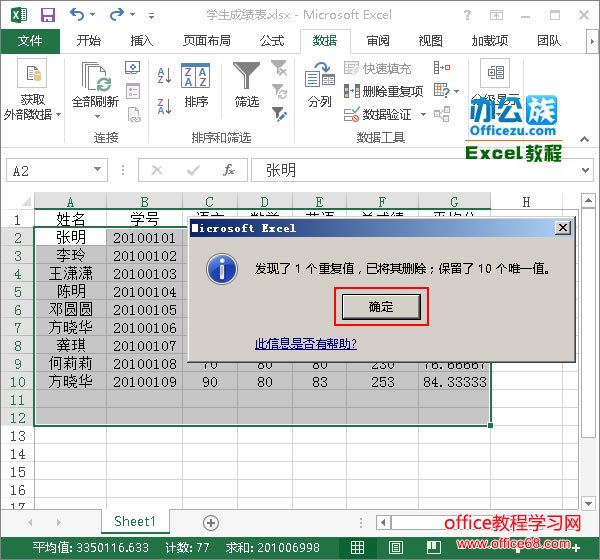Switch to Page Break Preview in status bar
The height and width of the screenshot is (560, 600).
[434, 547]
